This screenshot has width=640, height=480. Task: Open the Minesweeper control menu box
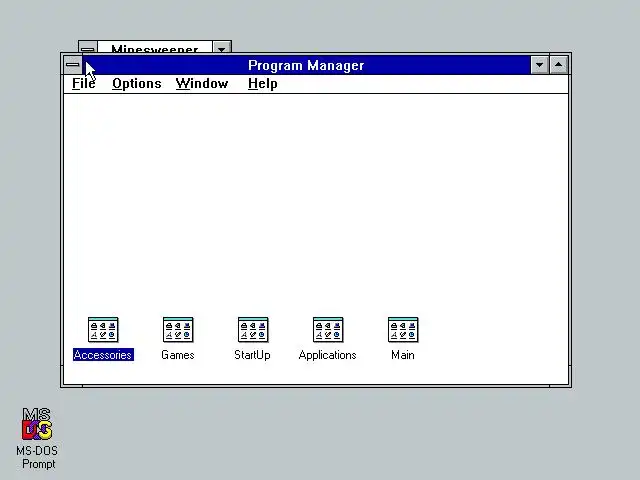[88, 48]
